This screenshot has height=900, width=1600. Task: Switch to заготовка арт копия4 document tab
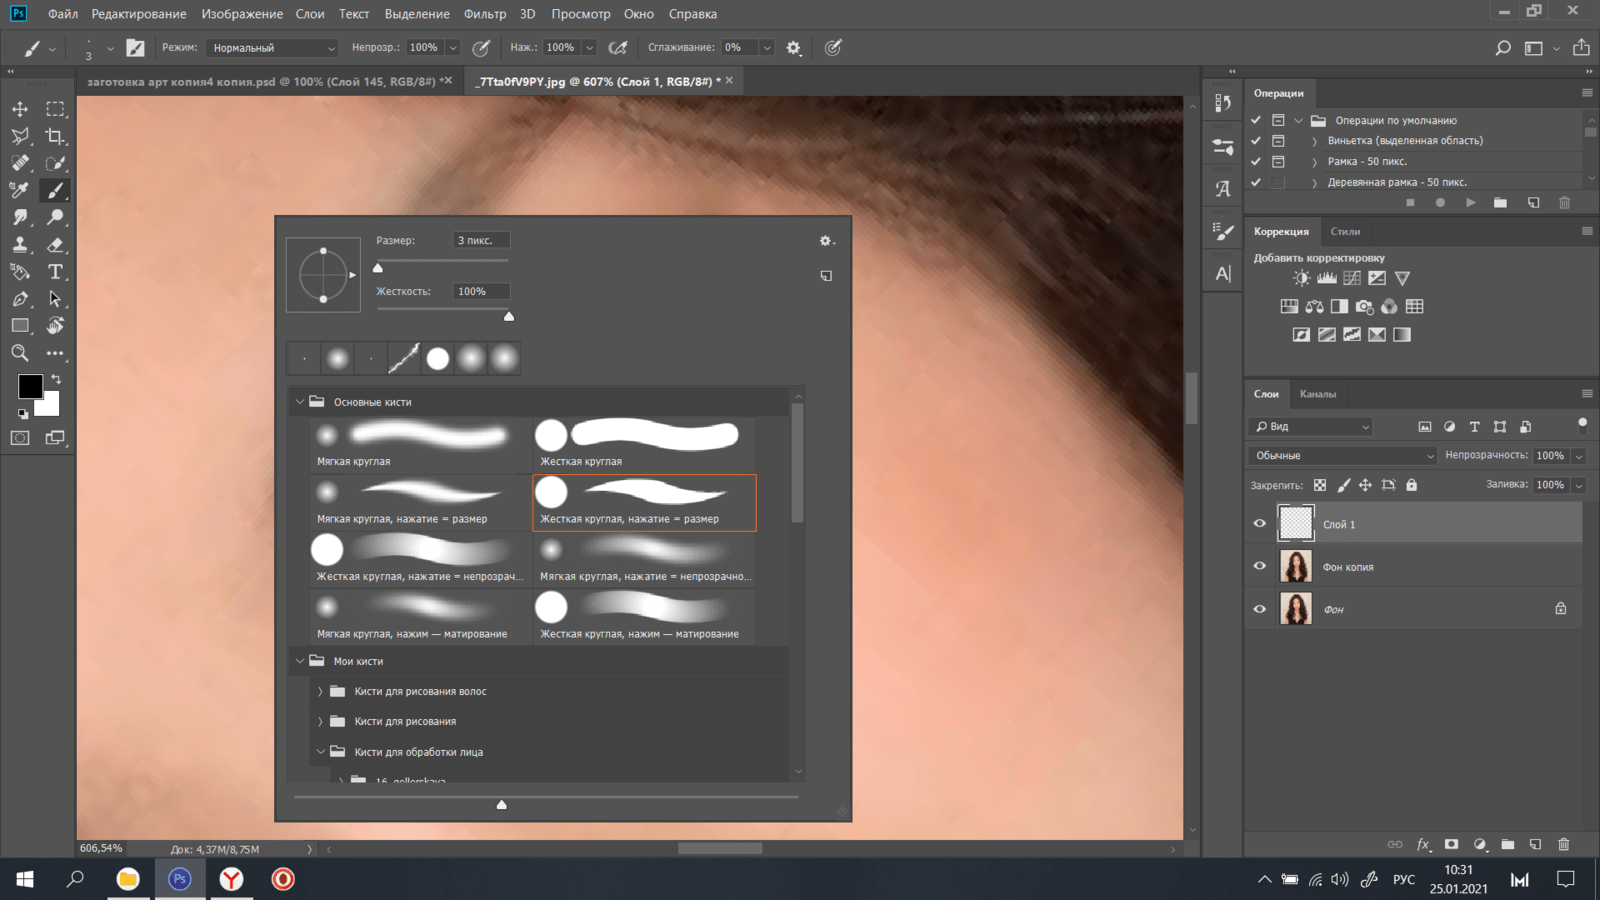tap(261, 82)
